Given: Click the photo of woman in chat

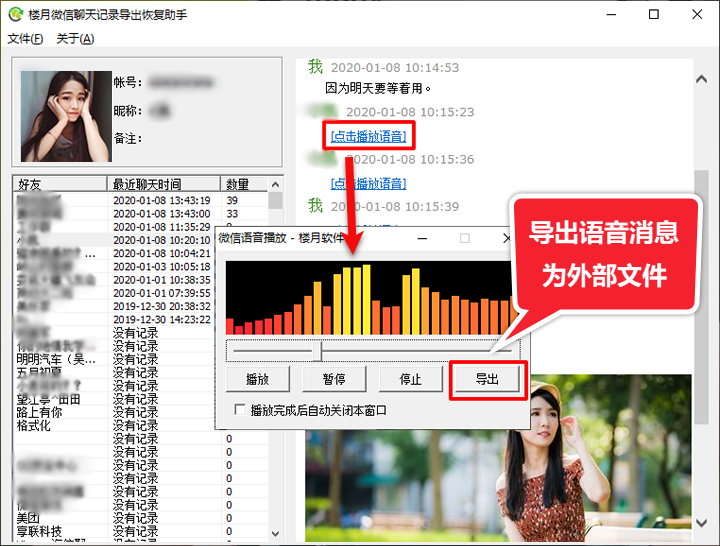Looking at the screenshot, I should 498,458.
